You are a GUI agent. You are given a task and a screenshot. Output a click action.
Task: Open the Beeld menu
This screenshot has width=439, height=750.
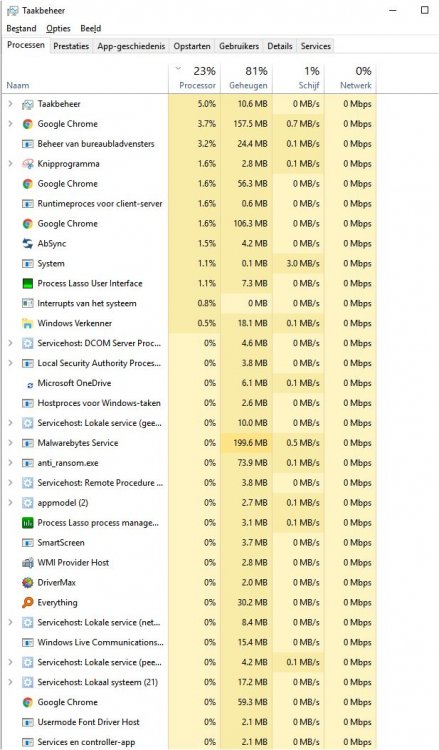(90, 29)
